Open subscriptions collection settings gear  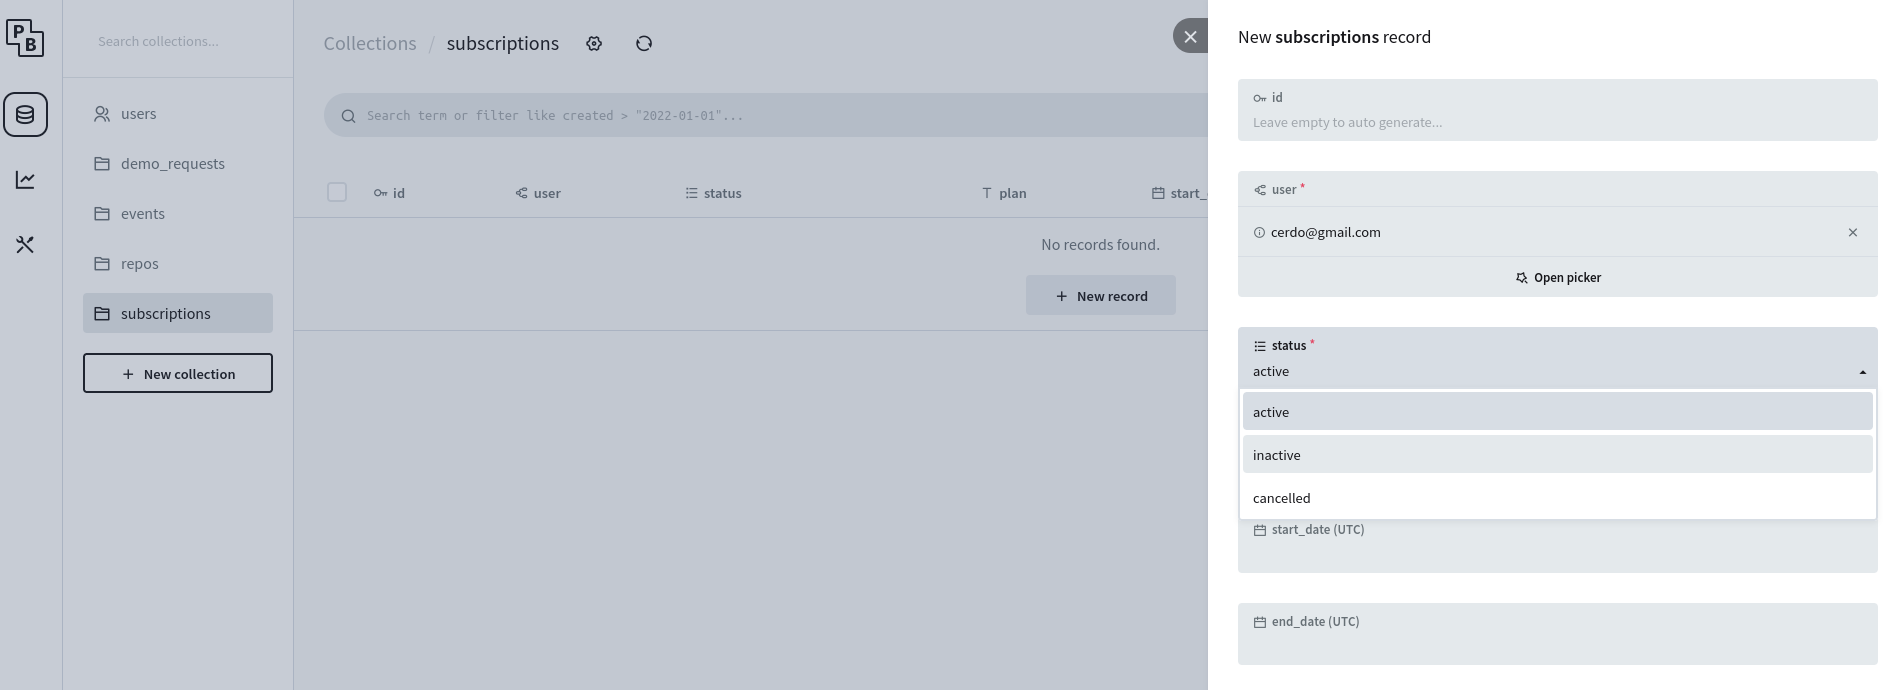point(594,43)
